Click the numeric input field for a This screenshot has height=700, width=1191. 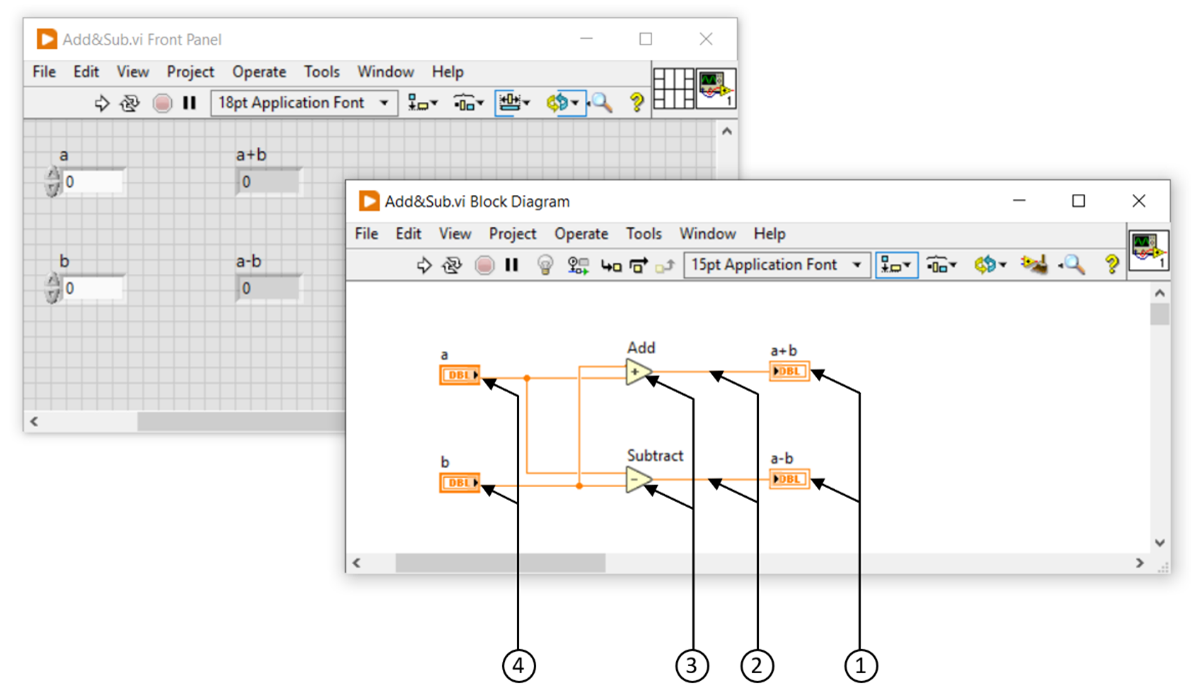pos(93,182)
